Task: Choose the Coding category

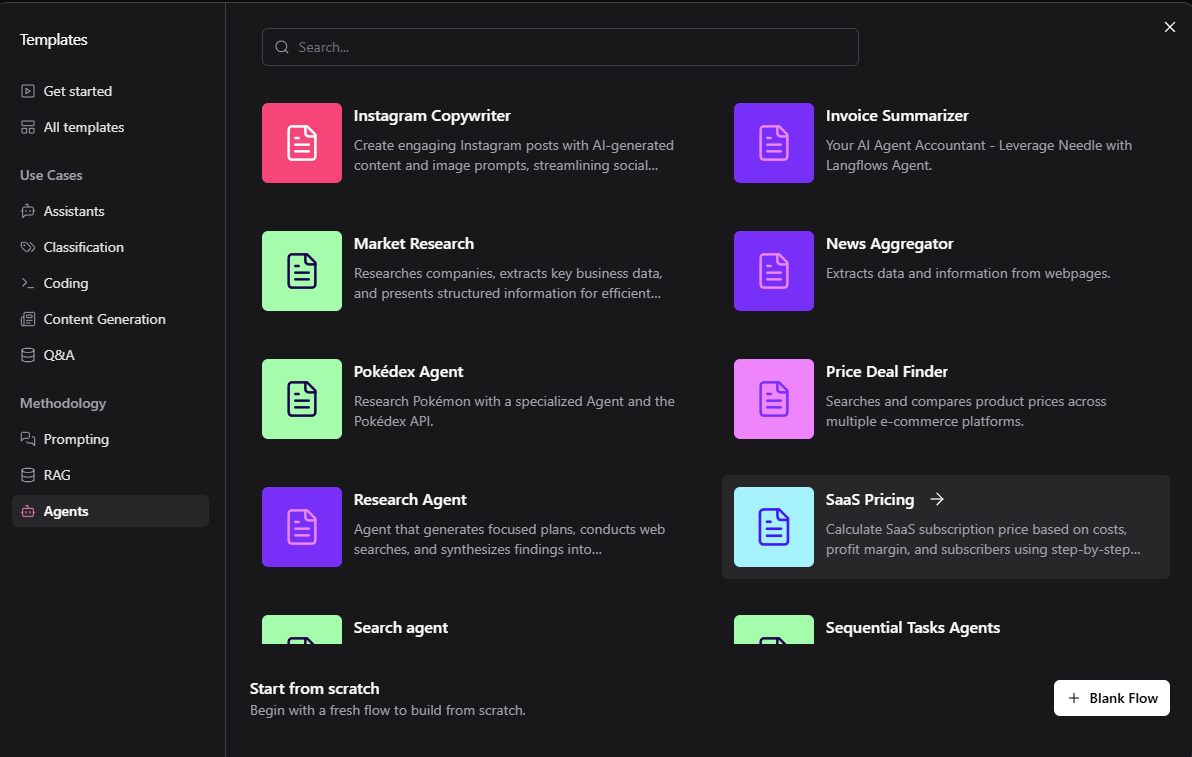Action: click(x=65, y=283)
